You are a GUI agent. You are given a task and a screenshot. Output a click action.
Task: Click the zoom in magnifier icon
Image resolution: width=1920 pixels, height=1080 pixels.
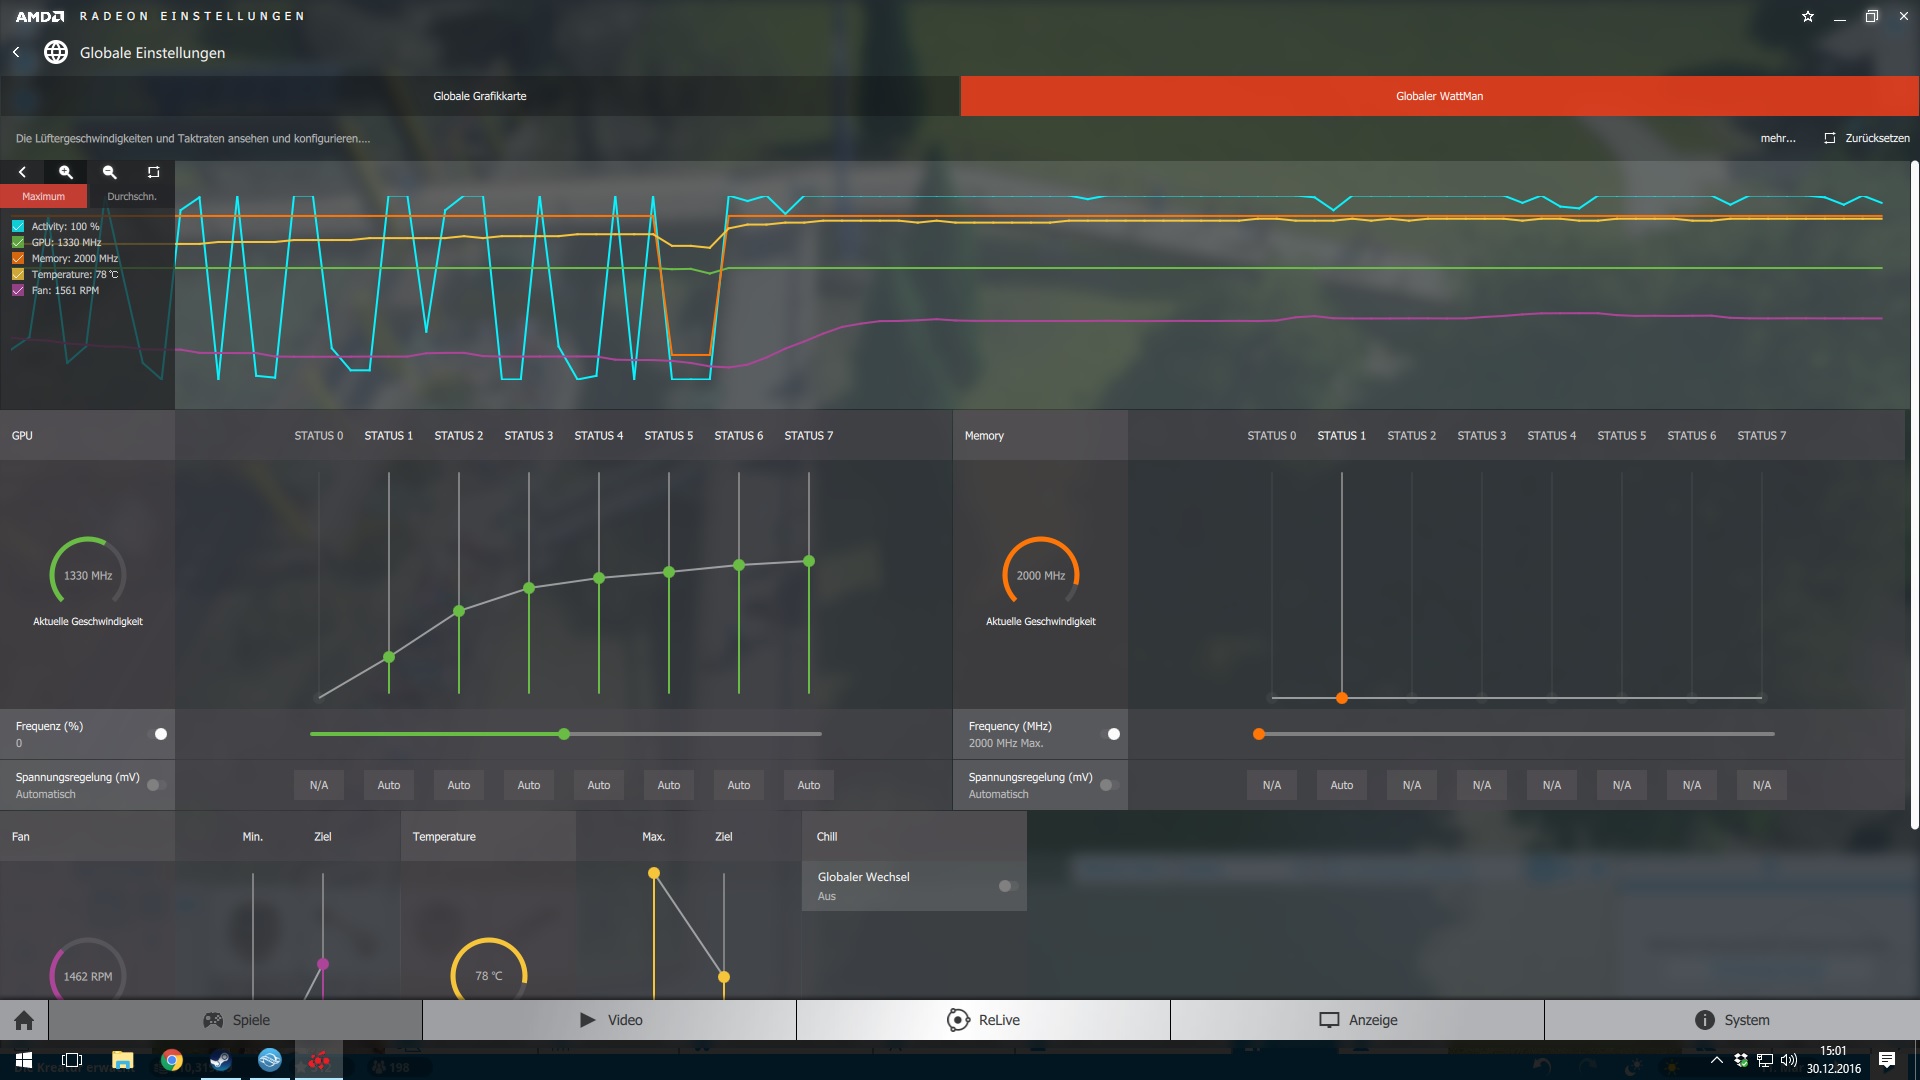point(66,172)
